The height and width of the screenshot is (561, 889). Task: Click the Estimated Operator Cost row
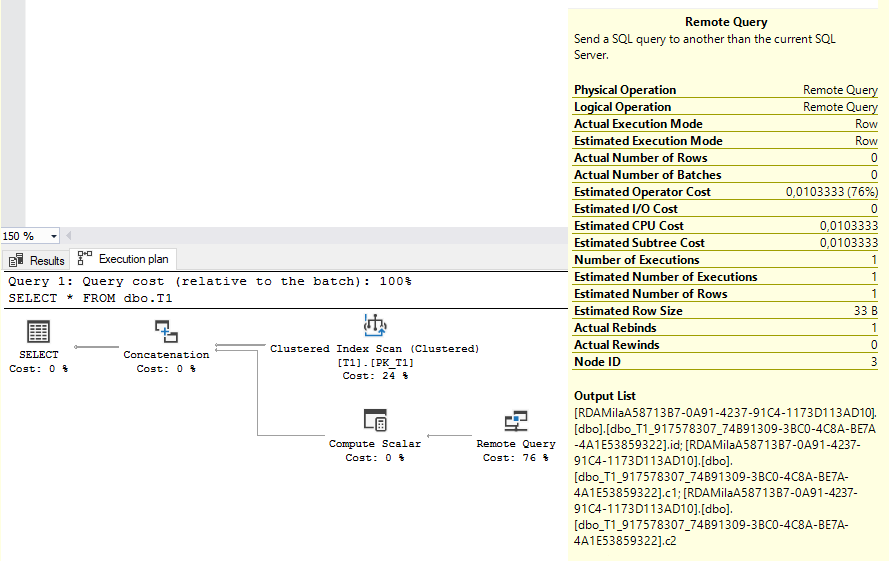tap(725, 192)
